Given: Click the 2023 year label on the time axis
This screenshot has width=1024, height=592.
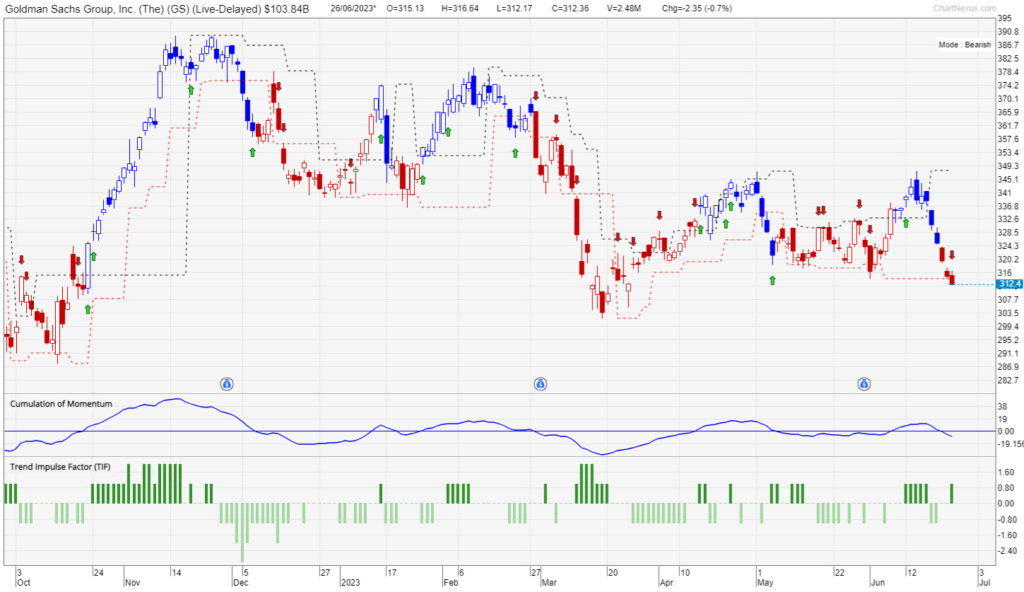Looking at the screenshot, I should pos(350,582).
